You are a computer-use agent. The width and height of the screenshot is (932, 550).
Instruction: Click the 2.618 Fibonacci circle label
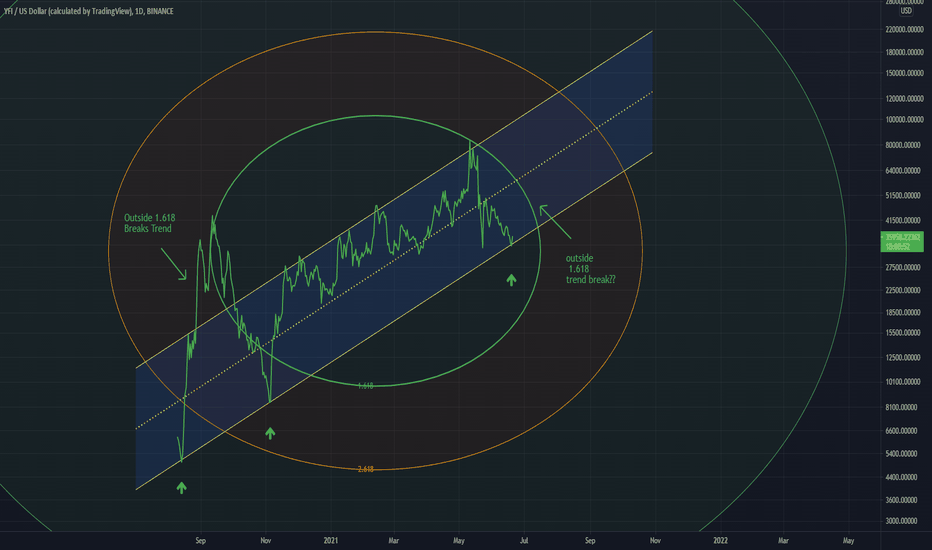coord(366,469)
